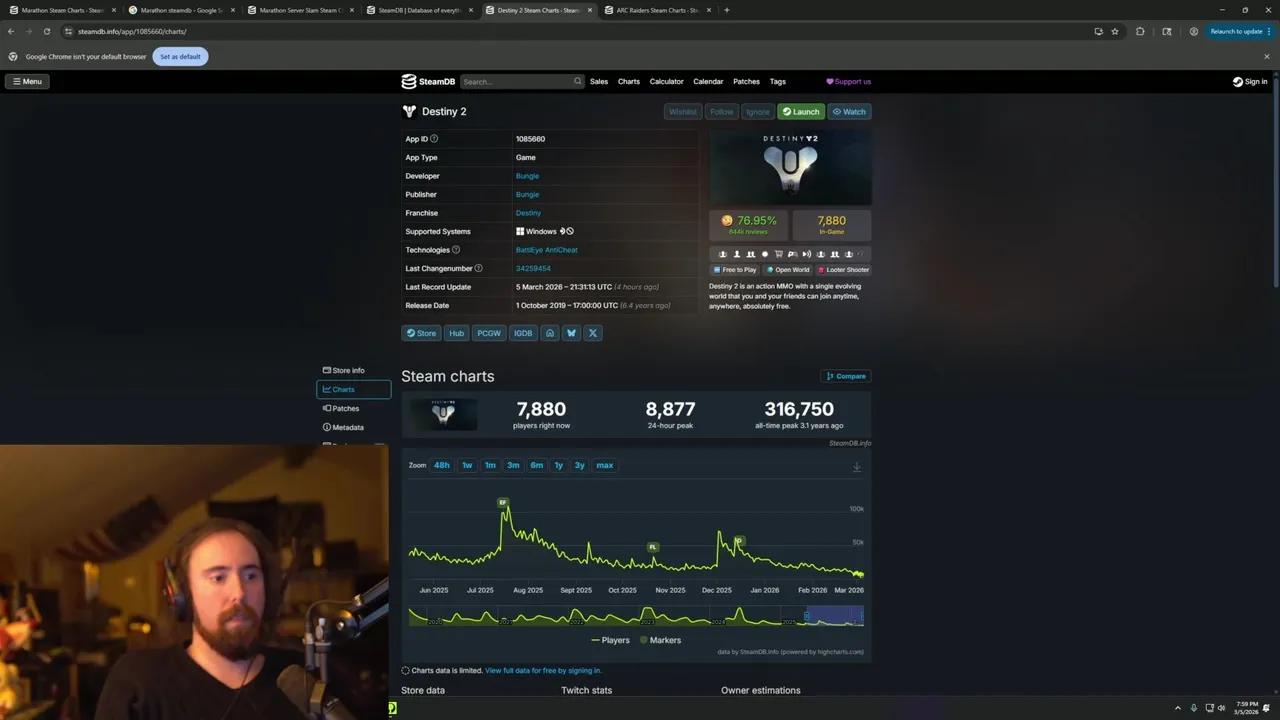Open the Menu hamburger button

click(x=27, y=82)
